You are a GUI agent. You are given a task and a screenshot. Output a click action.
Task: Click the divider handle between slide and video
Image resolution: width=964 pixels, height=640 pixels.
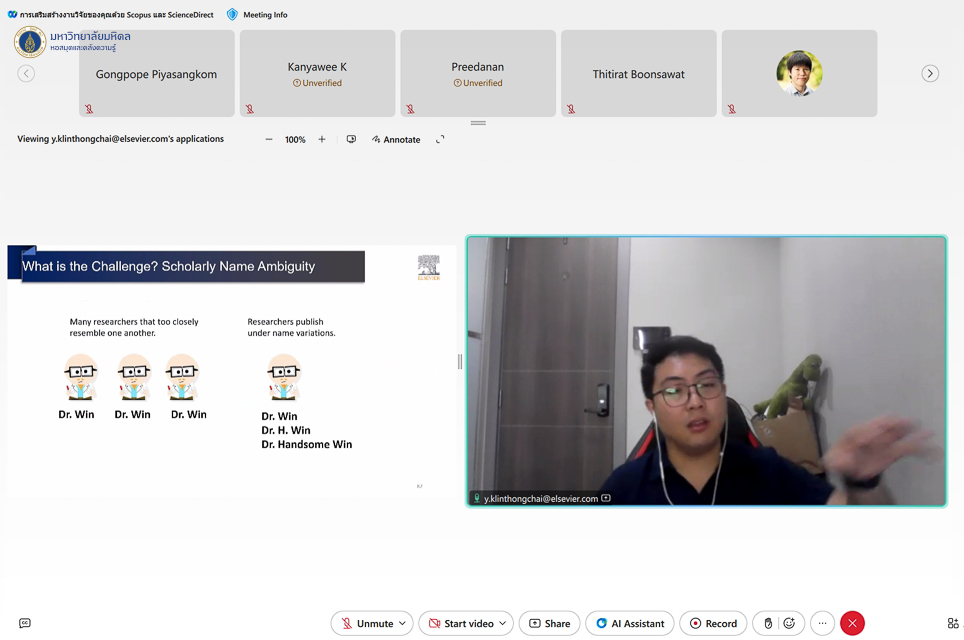[x=460, y=362]
